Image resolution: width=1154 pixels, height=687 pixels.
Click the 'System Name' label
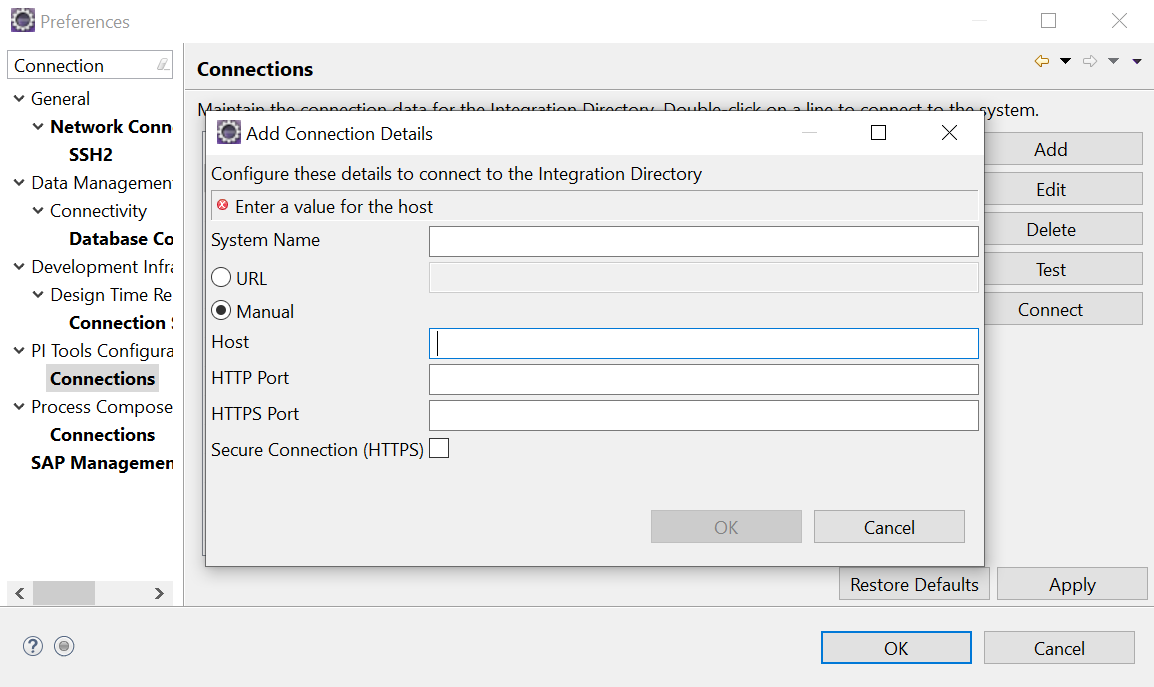click(x=266, y=240)
